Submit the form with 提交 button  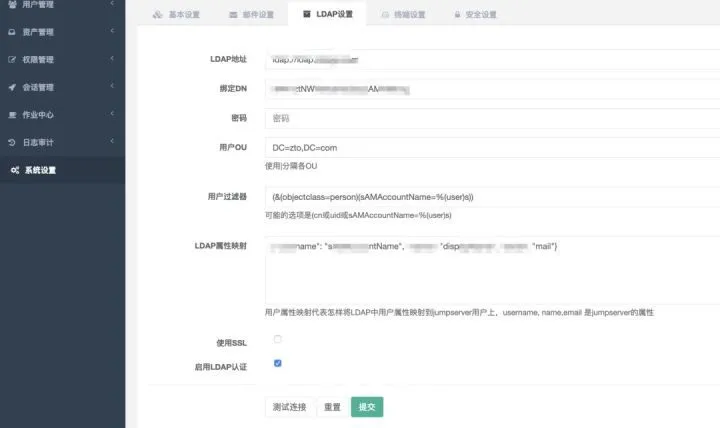pyautogui.click(x=367, y=407)
